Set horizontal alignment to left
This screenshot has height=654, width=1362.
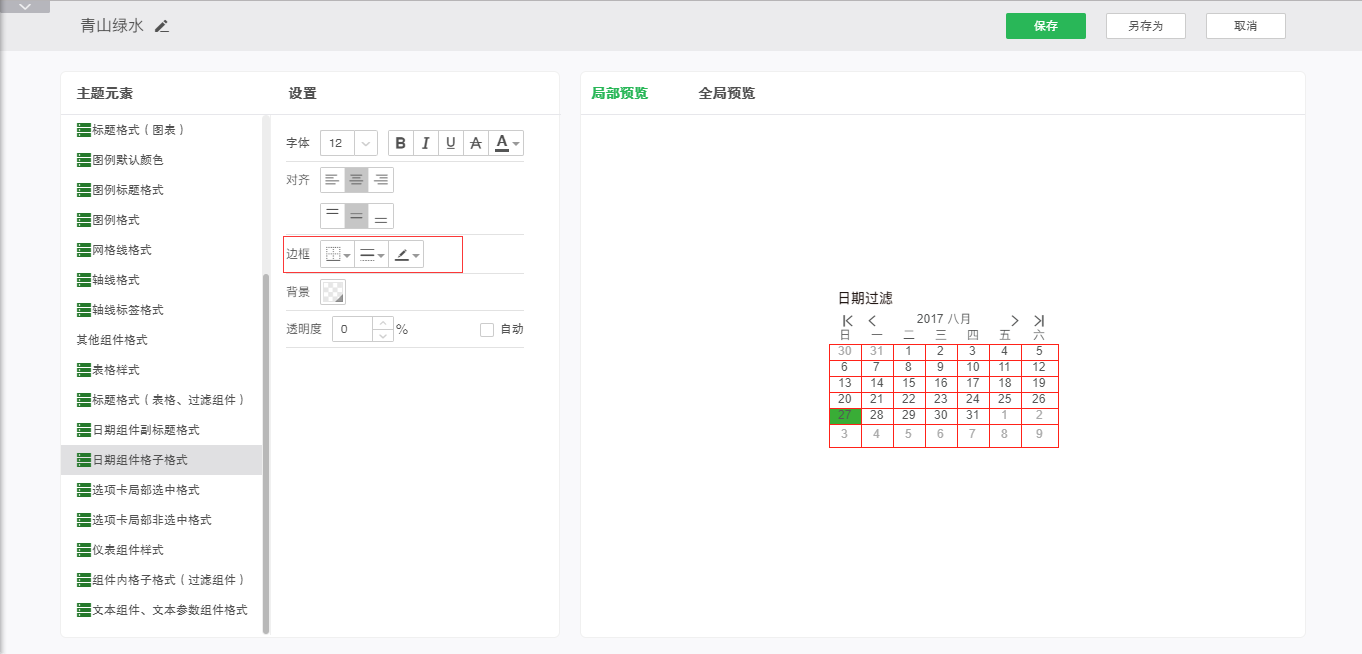(x=332, y=180)
